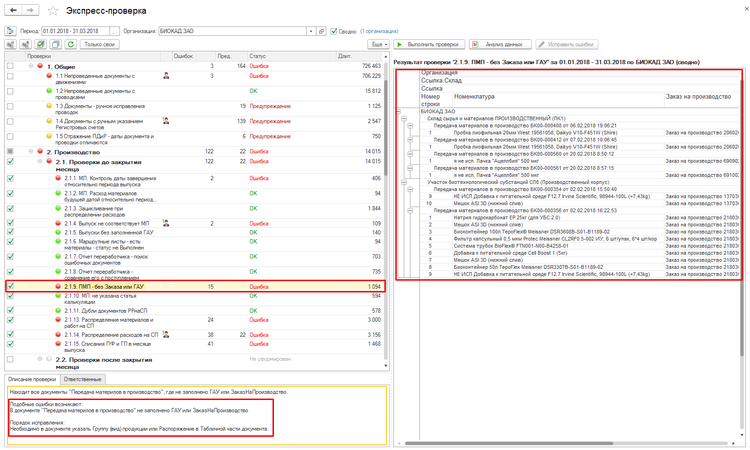Click the red status dot of row 1. Общие
The width and height of the screenshot is (750, 450).
pyautogui.click(x=40, y=66)
